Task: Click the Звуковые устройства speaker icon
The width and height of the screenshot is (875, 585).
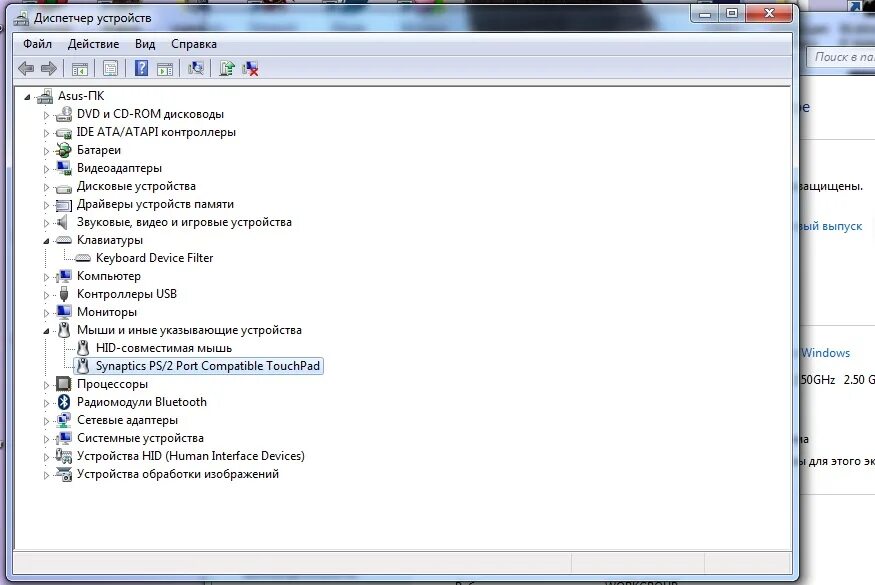Action: (64, 222)
